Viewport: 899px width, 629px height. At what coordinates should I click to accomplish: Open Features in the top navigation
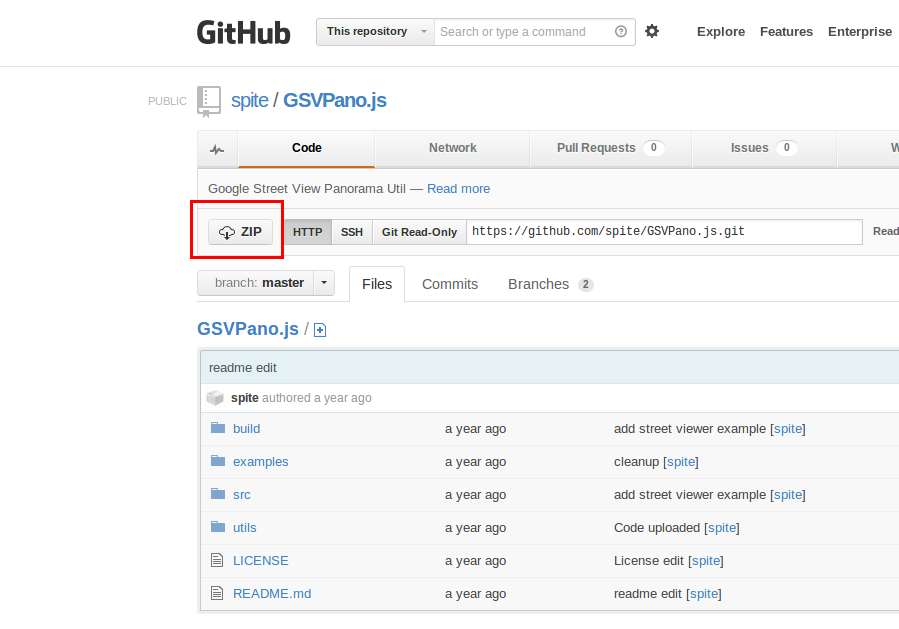click(786, 32)
